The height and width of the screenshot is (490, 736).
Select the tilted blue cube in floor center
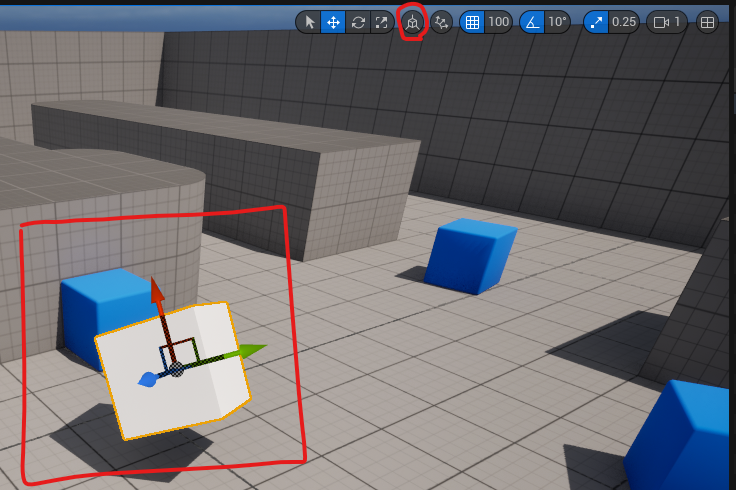[471, 256]
